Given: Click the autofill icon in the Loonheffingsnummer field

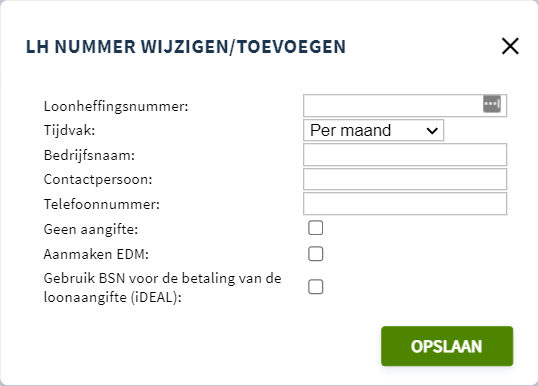Looking at the screenshot, I should (x=492, y=104).
